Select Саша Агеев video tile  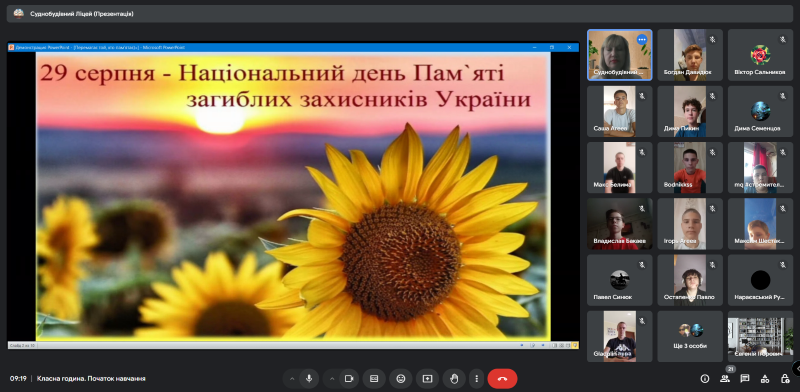[x=619, y=111]
